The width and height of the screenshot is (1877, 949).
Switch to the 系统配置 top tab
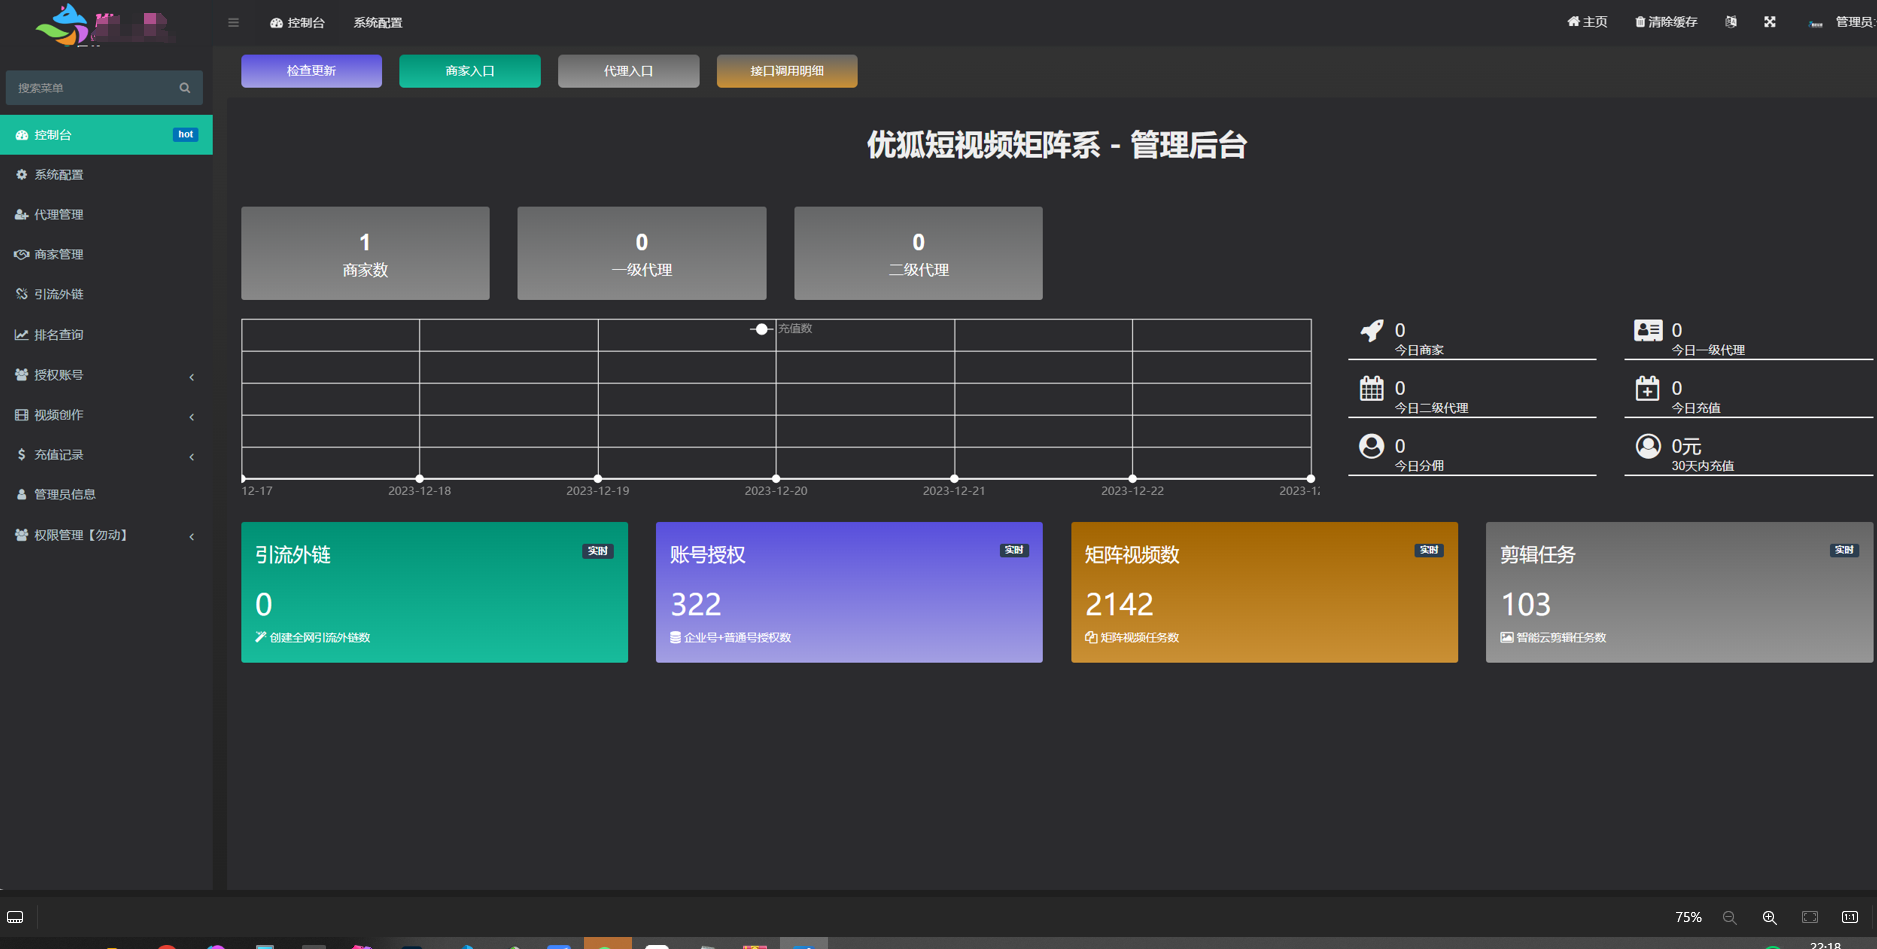pos(378,22)
